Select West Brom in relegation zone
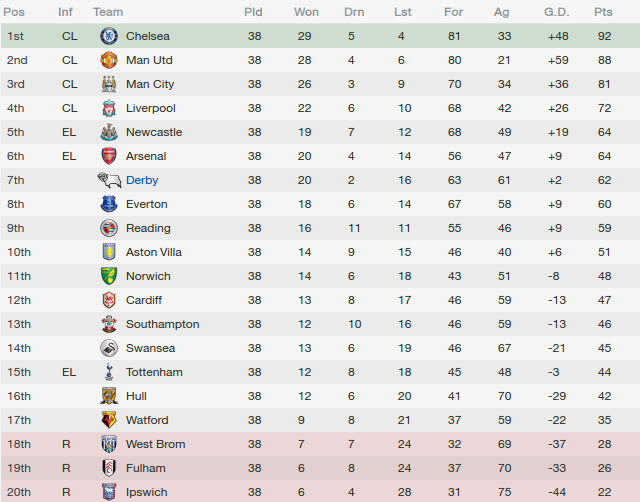The height and width of the screenshot is (502, 640). tap(156, 444)
